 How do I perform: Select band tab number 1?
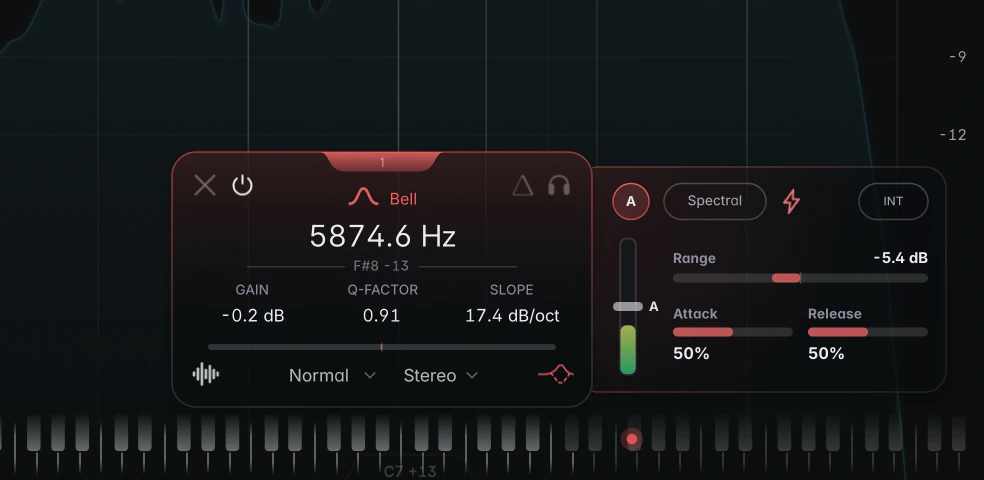tap(382, 162)
